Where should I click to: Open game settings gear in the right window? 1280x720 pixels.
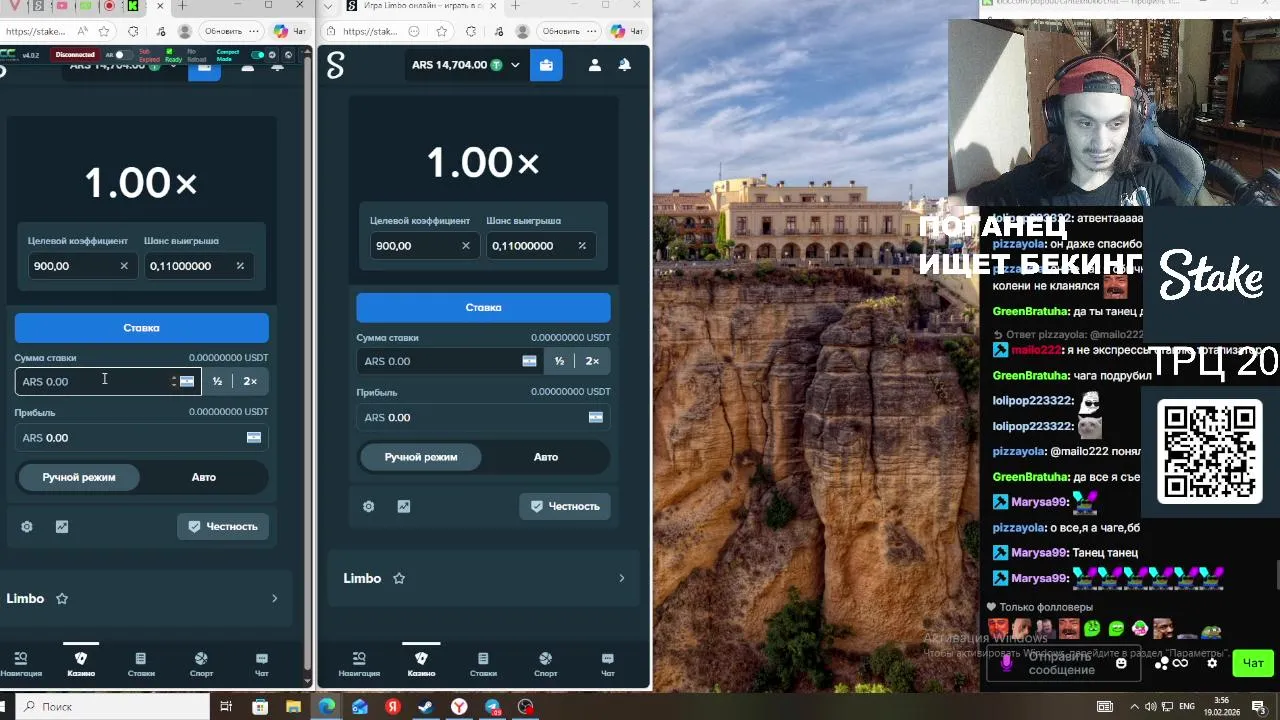tap(369, 507)
